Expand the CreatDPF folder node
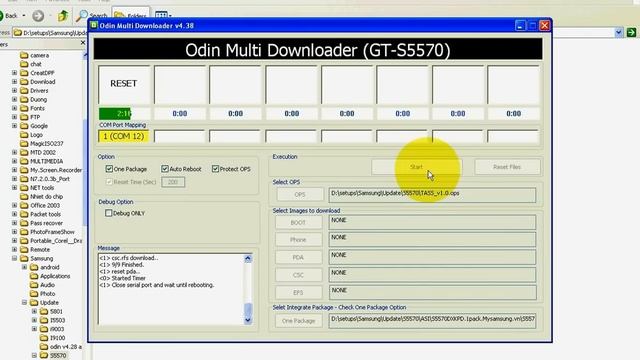 15,73
